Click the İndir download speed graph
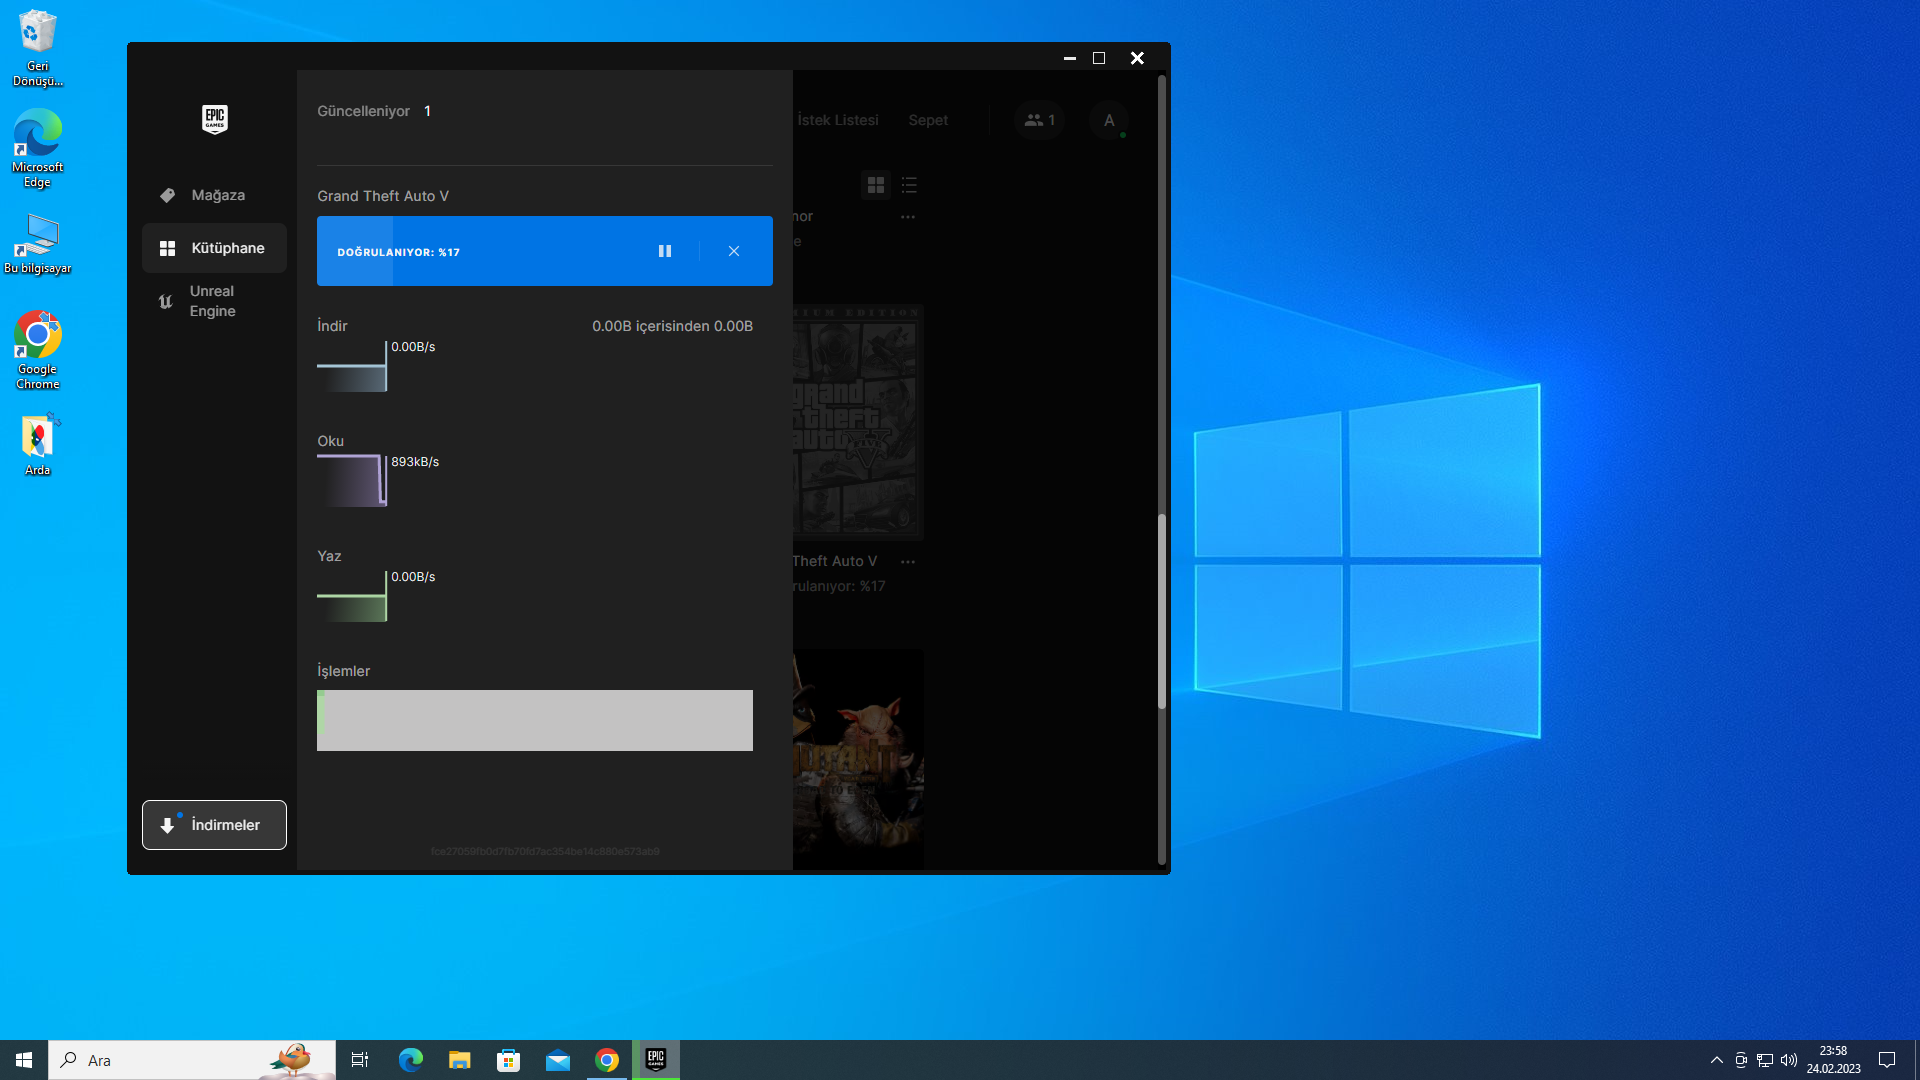Screen dimensions: 1920x1080 [x=352, y=366]
